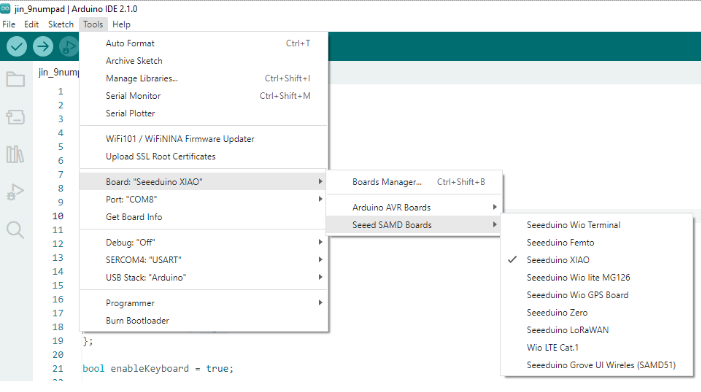
Task: Expand Debug: "Off" submenu
Action: click(x=204, y=242)
